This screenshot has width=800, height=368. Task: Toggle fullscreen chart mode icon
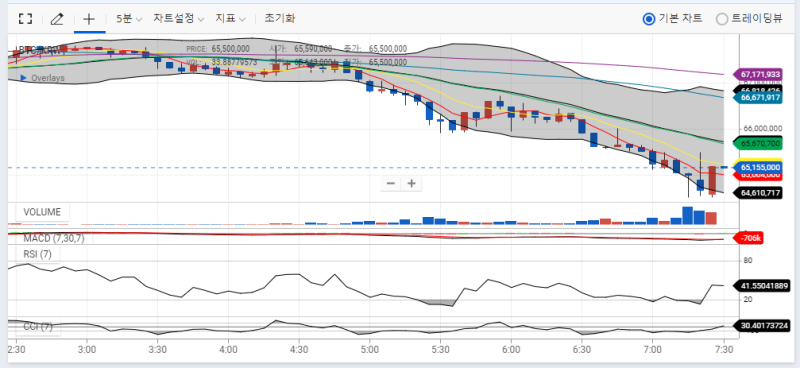coord(25,19)
